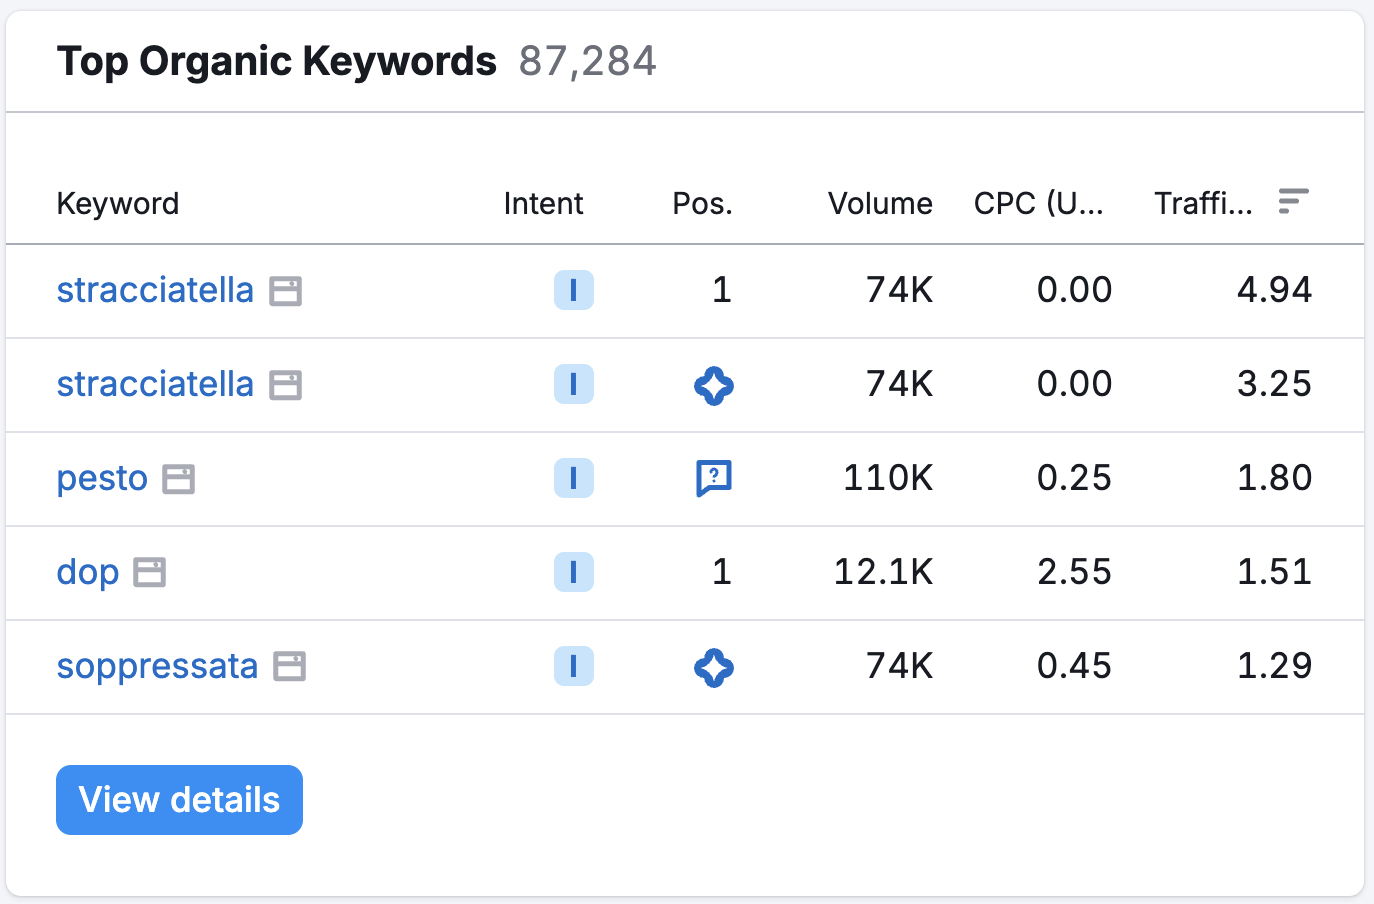Click the Intent column header
This screenshot has height=904, width=1374.
(543, 204)
